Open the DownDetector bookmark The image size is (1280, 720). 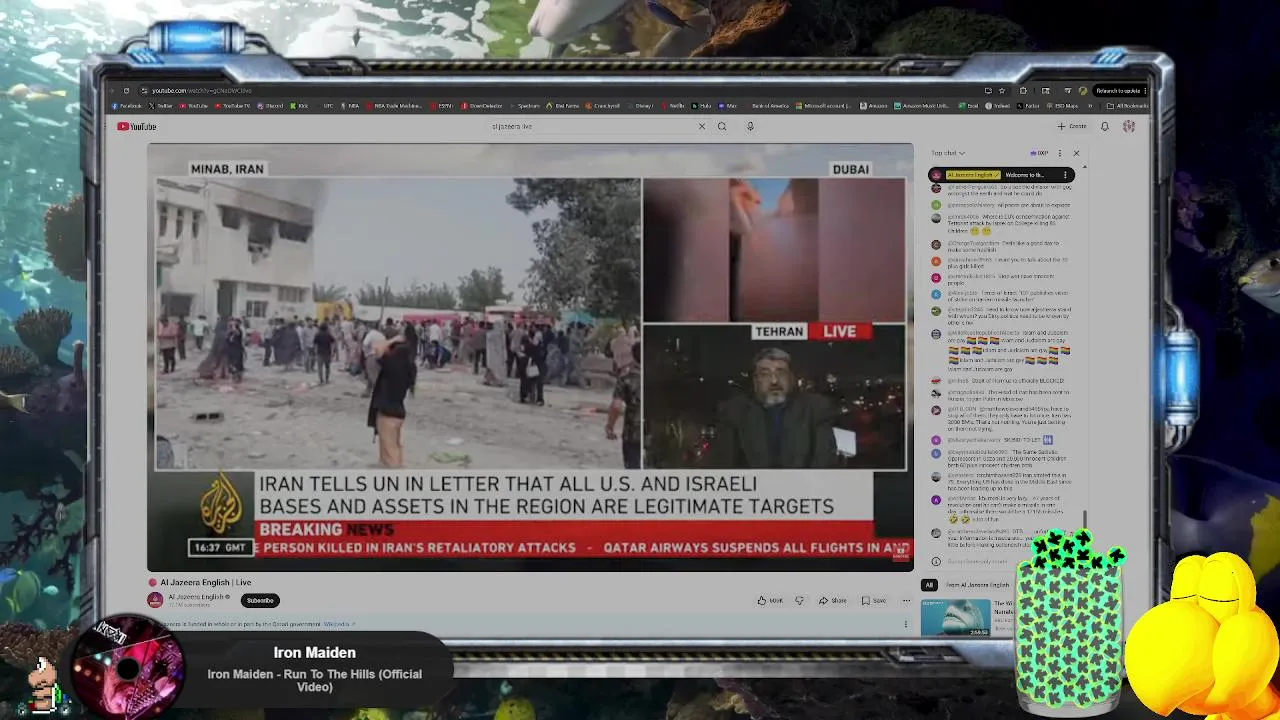tap(482, 106)
